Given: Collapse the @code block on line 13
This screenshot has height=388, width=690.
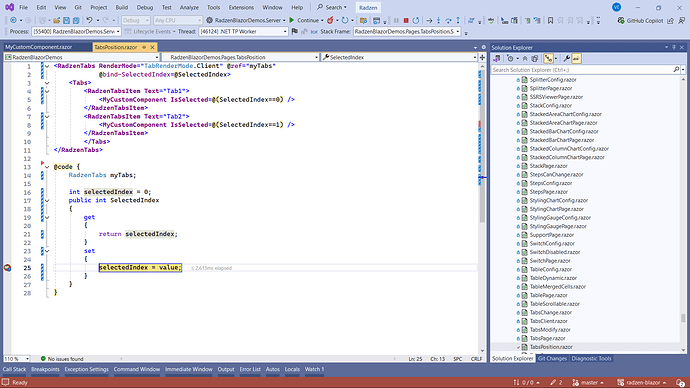Looking at the screenshot, I should pyautogui.click(x=47, y=167).
